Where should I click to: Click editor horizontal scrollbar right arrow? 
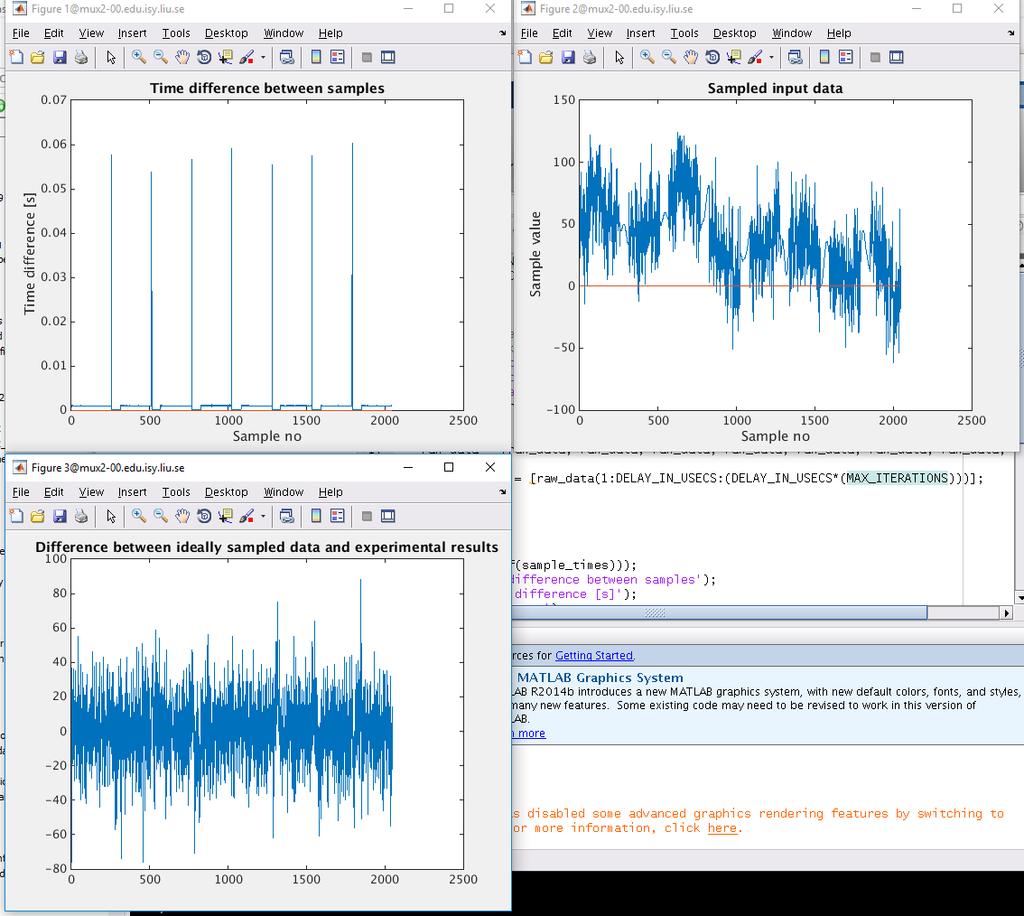click(x=1006, y=612)
